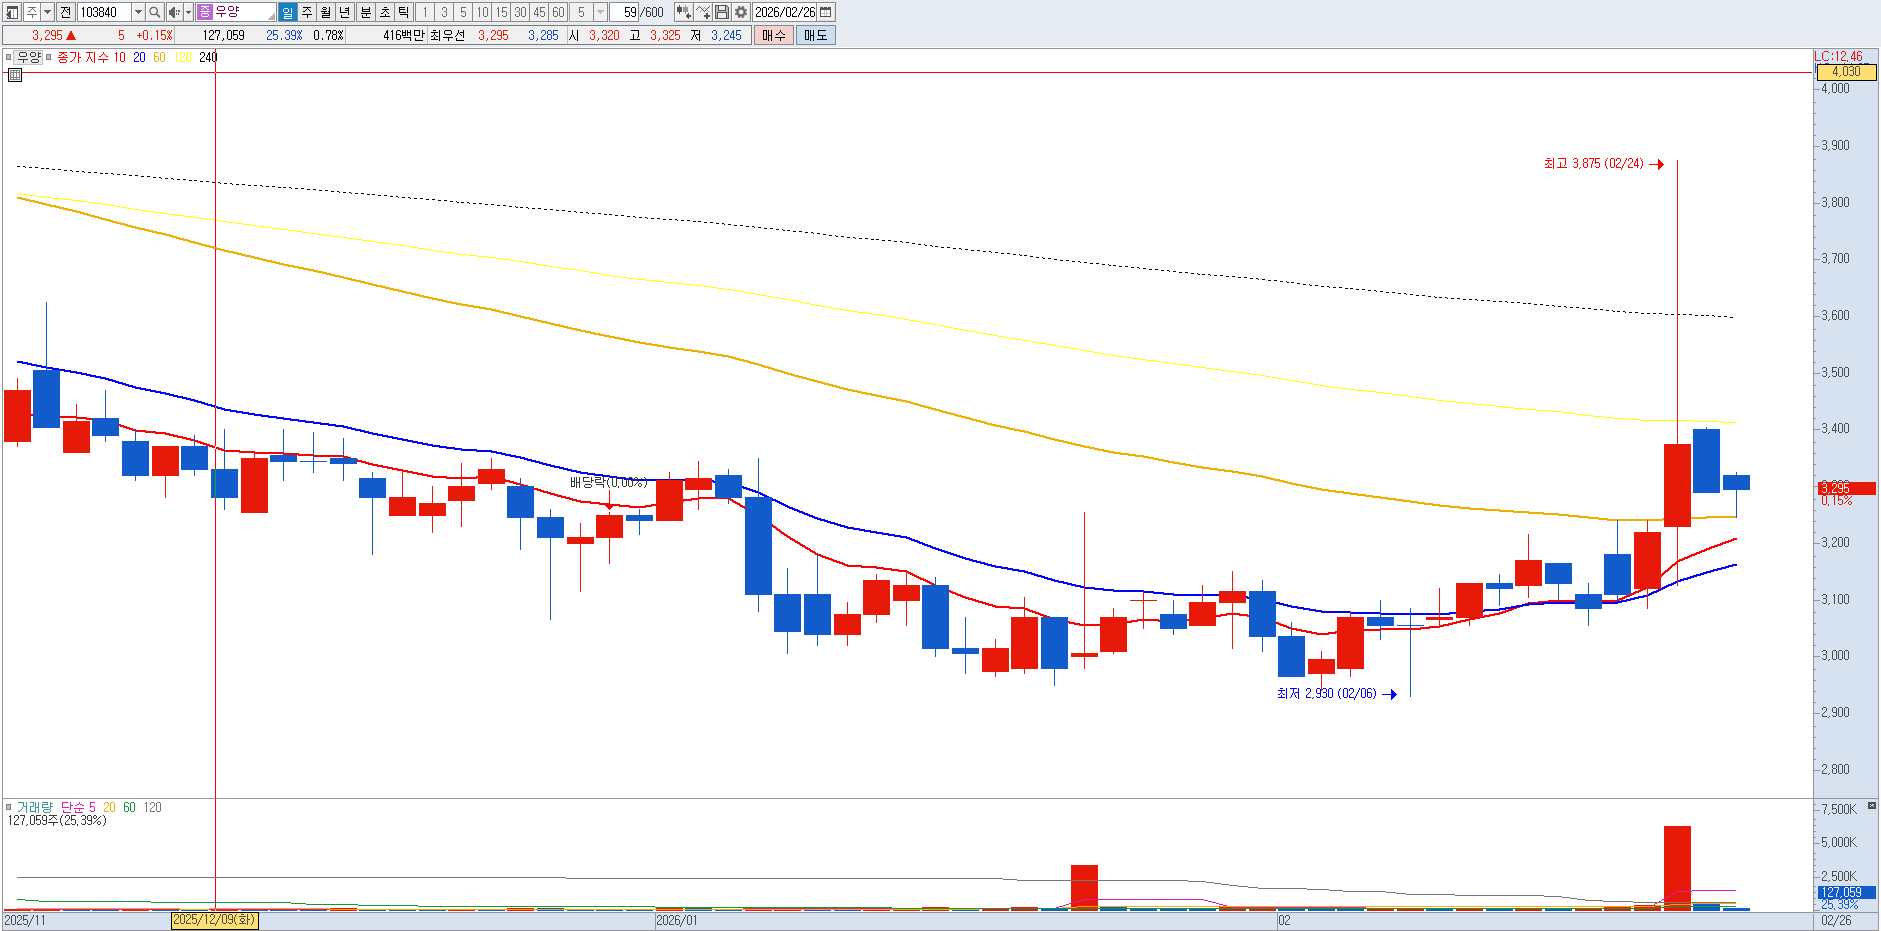Screen dimensions: 1881x931
Task: Toggle the 종가 지수 moving average checkbox
Action: pos(49,57)
